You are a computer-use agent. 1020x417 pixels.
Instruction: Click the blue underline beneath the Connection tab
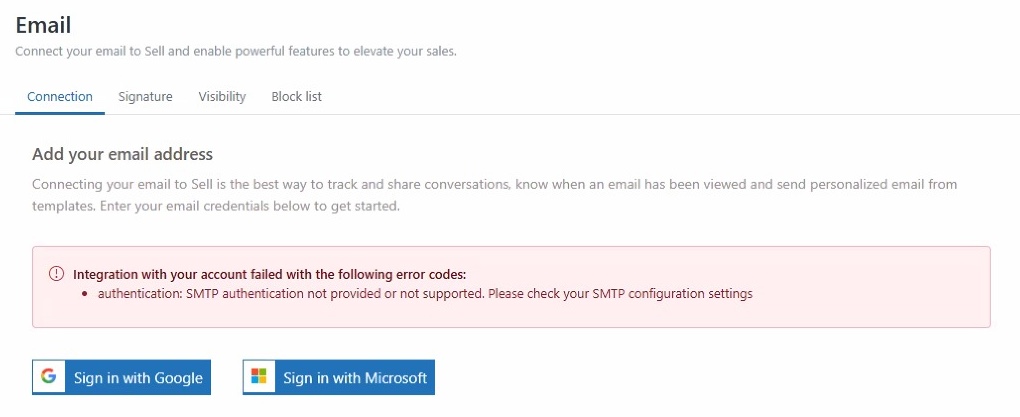click(60, 113)
